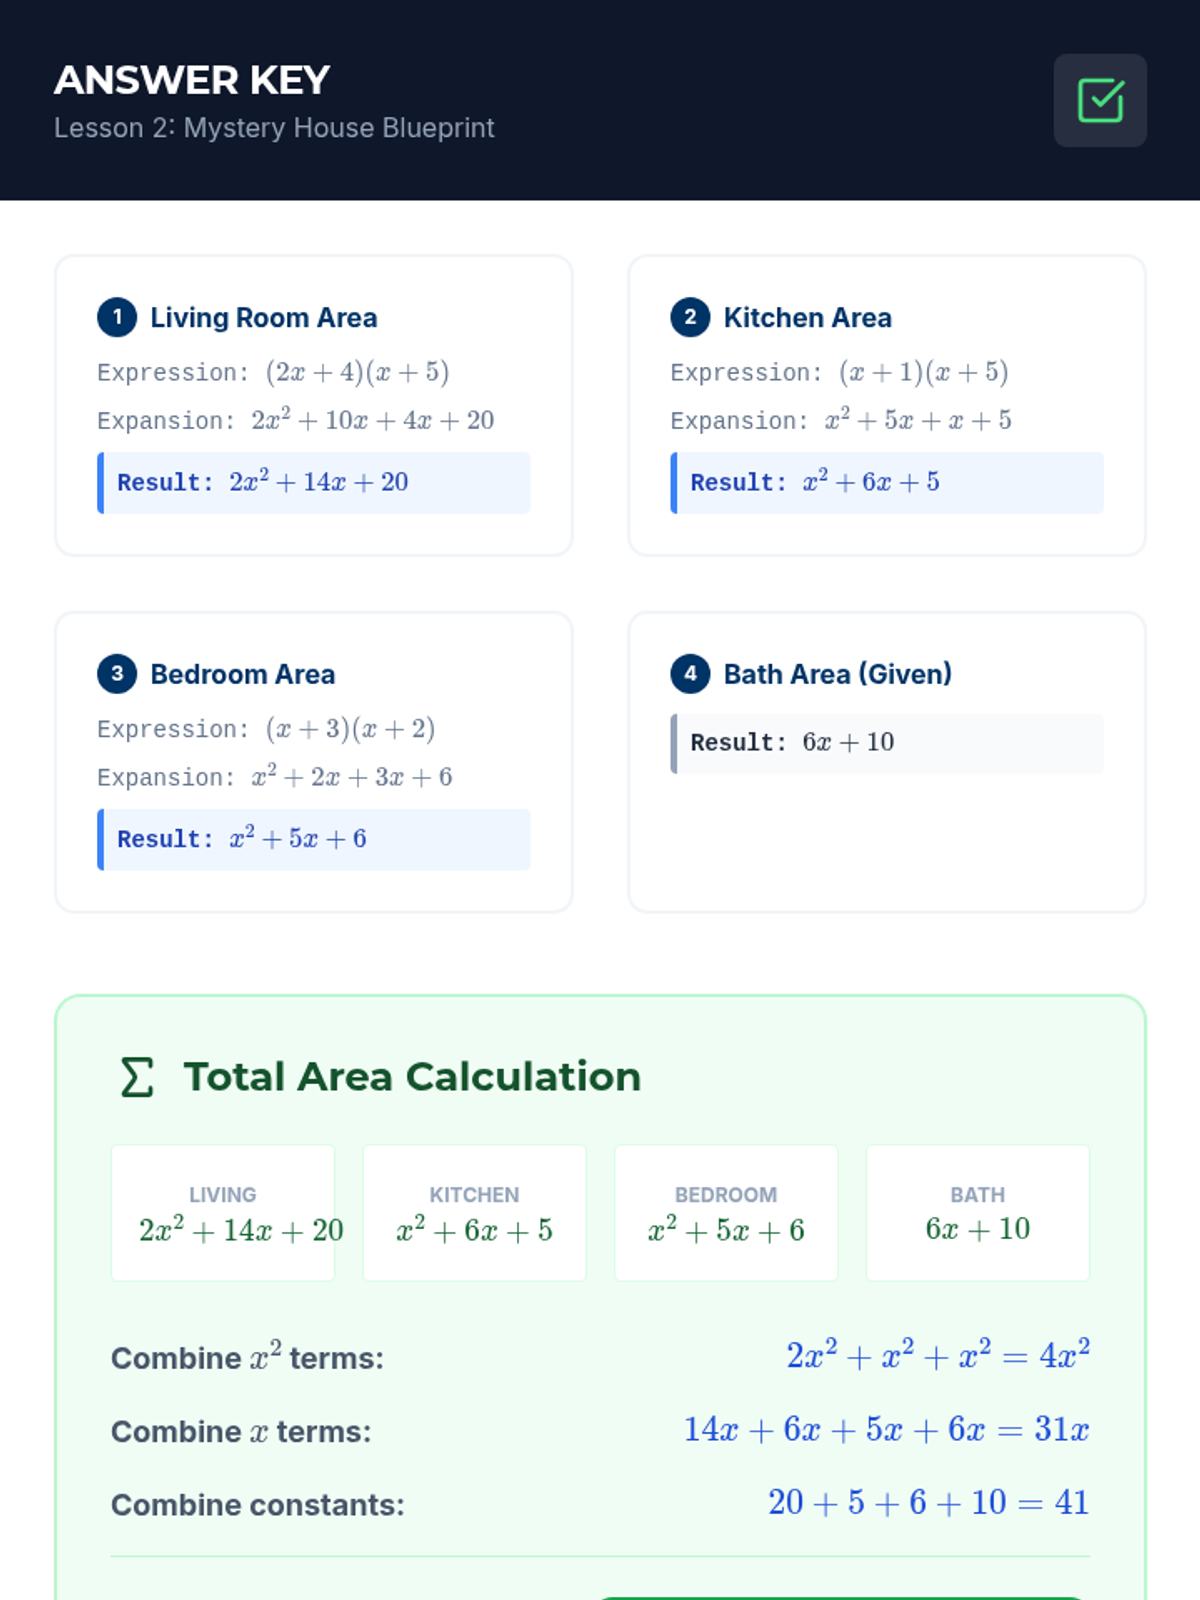
Task: Click the LIVING summary tile
Action: click(223, 1213)
